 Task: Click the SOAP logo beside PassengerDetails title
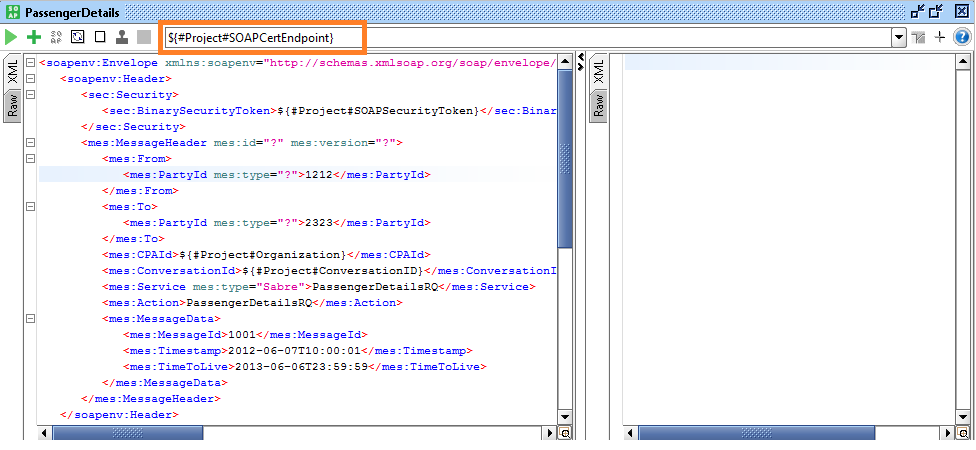point(12,11)
